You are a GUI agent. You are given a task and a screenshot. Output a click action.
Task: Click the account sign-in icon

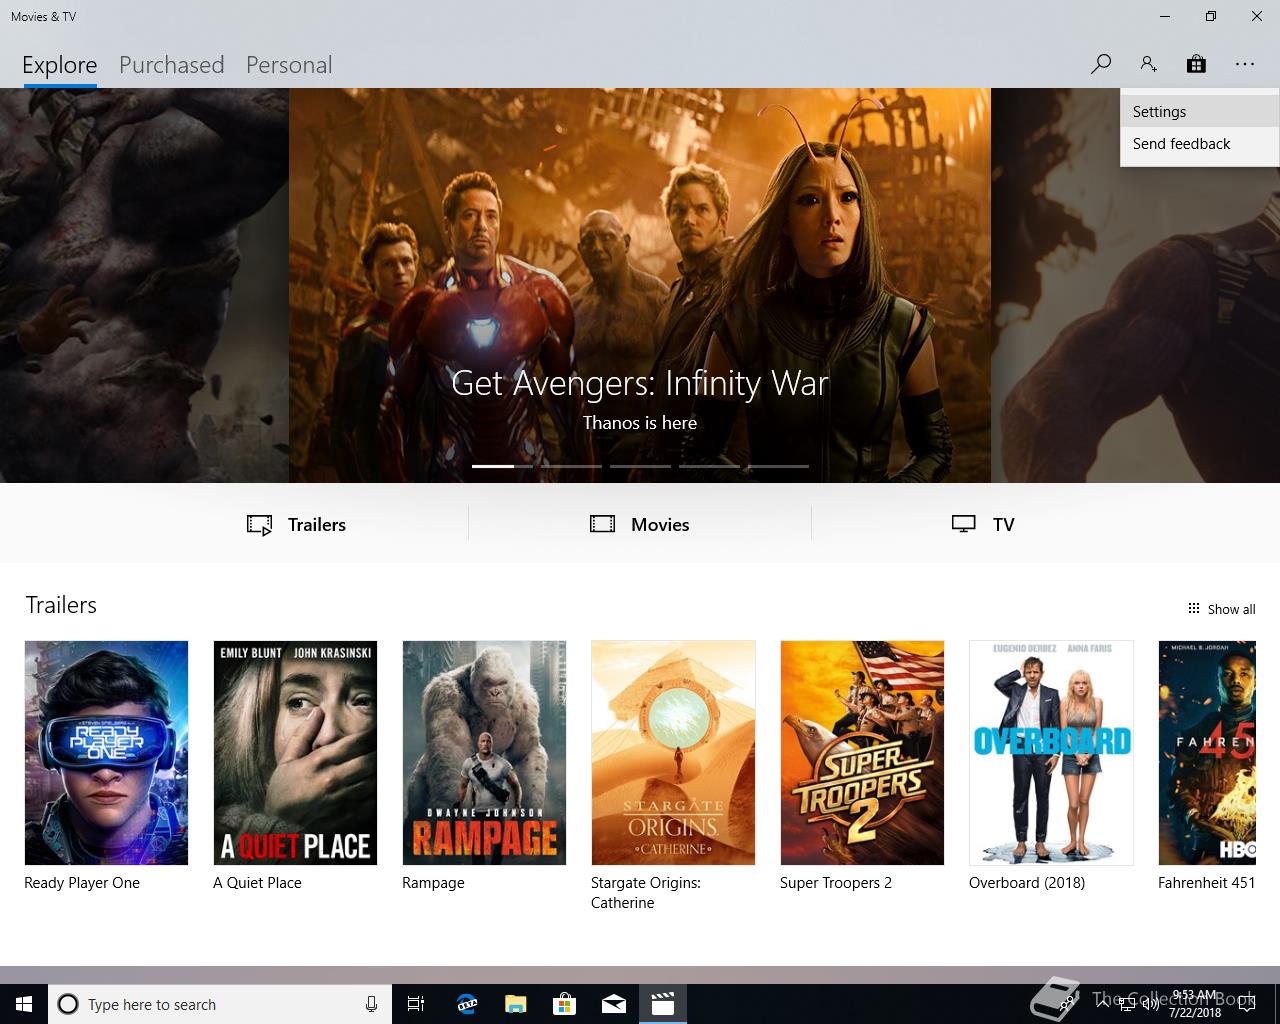(1148, 64)
